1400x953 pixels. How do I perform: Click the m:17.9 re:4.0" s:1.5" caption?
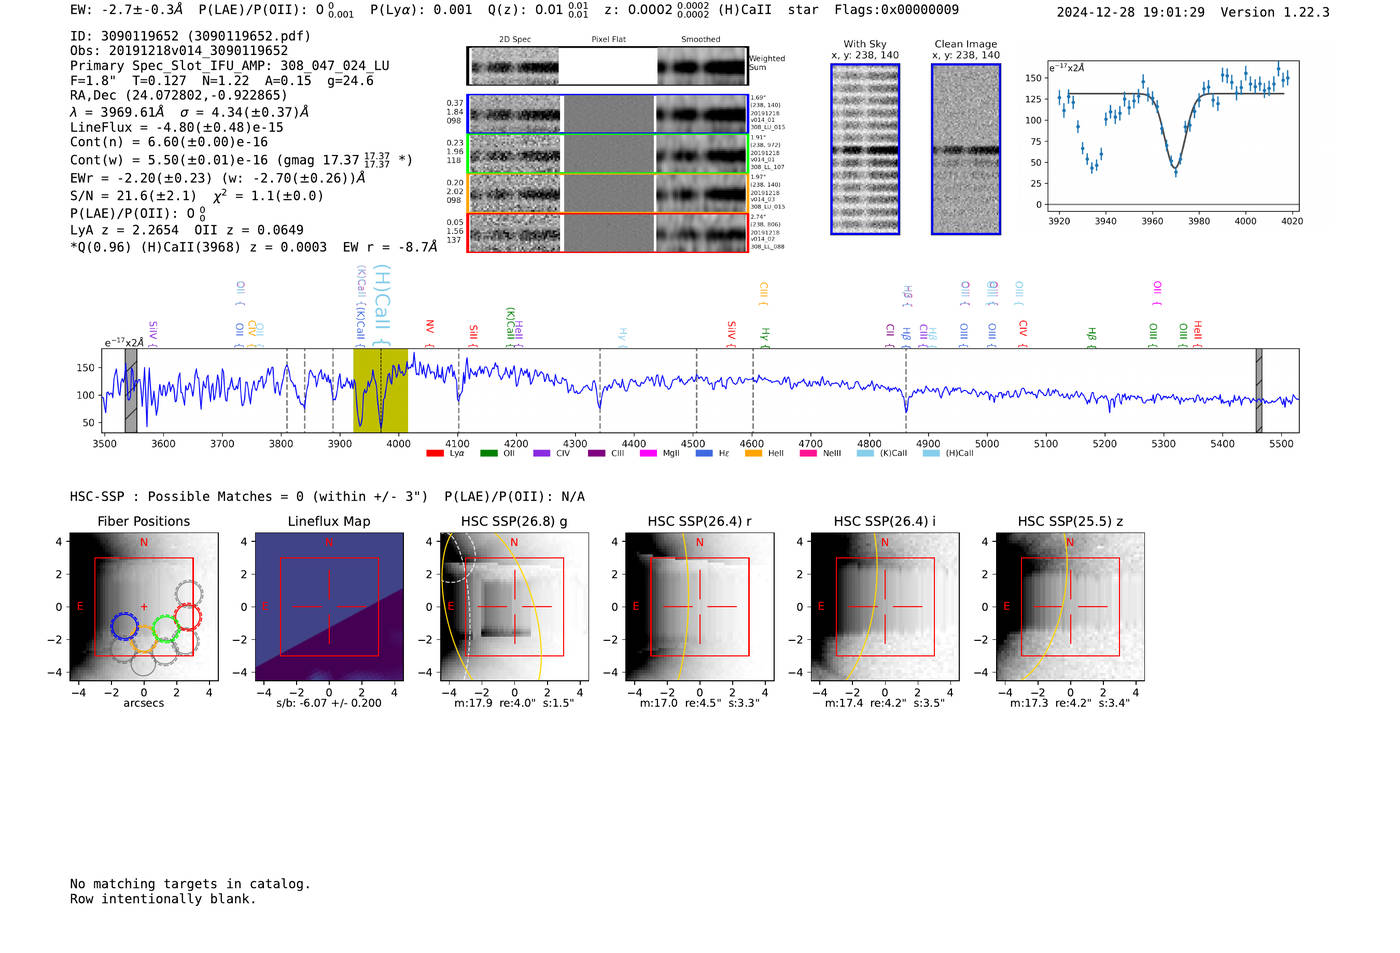click(515, 703)
